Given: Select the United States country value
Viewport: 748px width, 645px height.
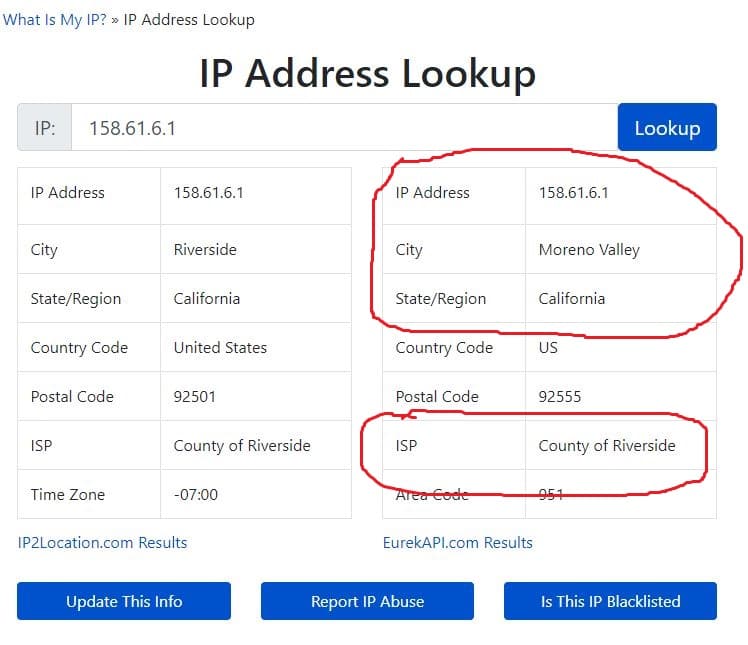Looking at the screenshot, I should coord(220,348).
